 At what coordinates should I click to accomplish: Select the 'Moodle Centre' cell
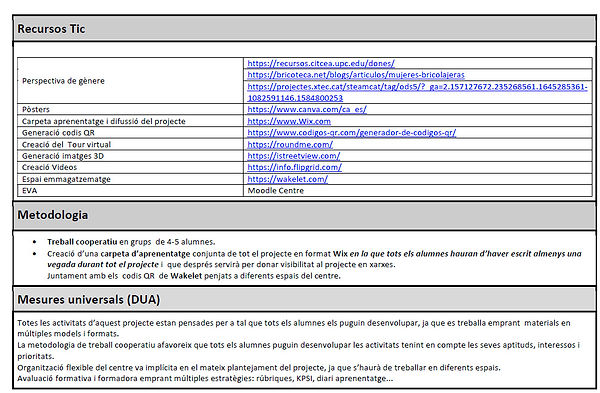(x=418, y=191)
